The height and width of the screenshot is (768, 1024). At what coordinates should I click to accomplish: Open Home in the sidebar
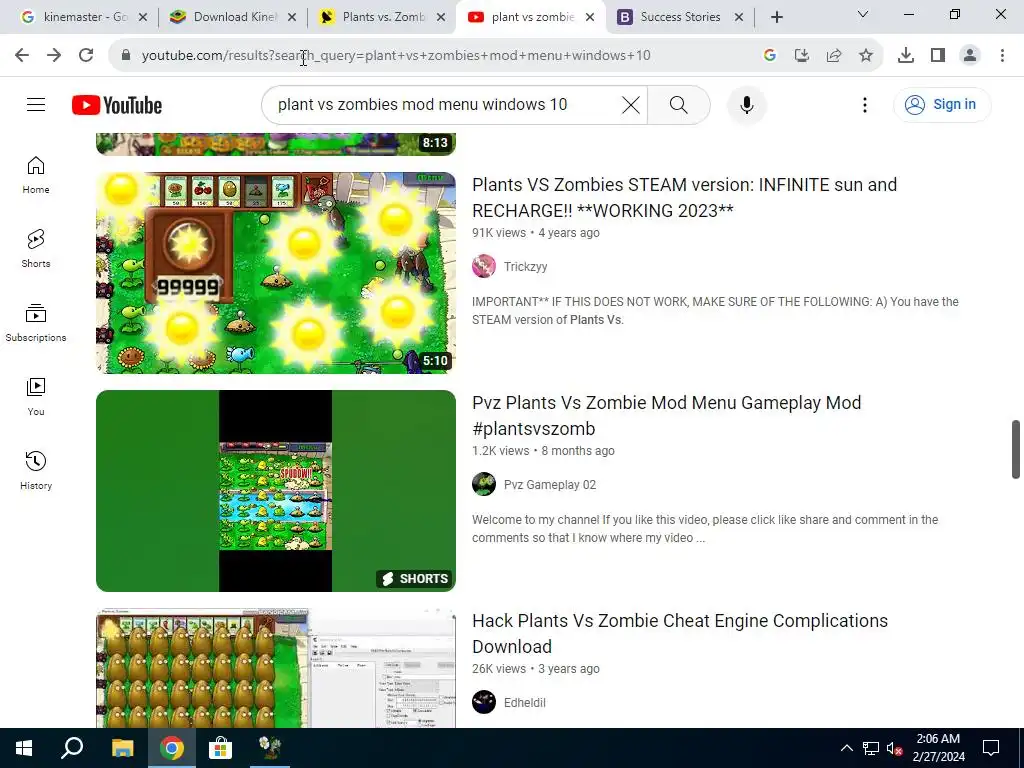[x=36, y=175]
